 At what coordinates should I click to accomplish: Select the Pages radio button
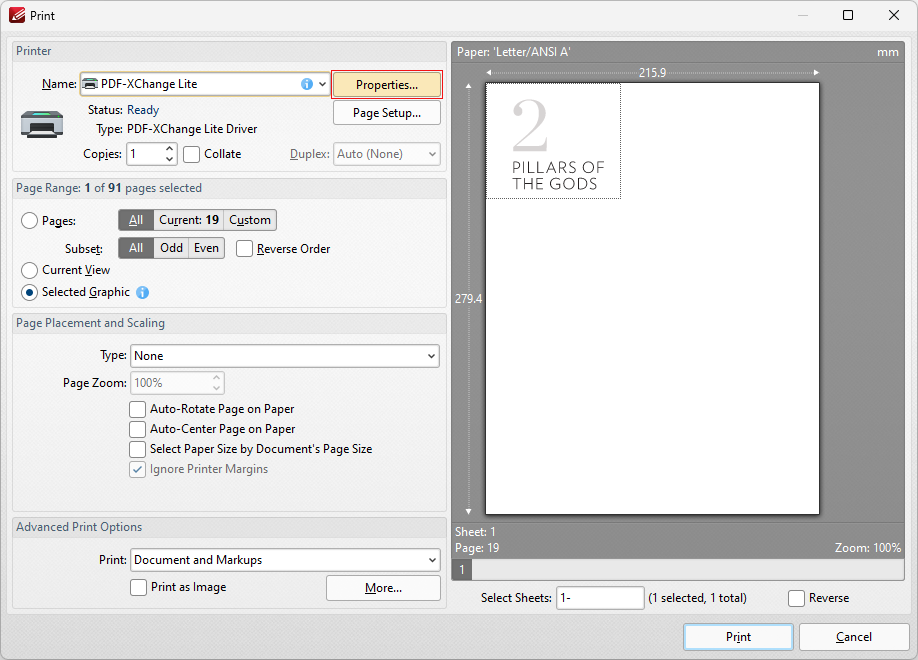pyautogui.click(x=29, y=221)
